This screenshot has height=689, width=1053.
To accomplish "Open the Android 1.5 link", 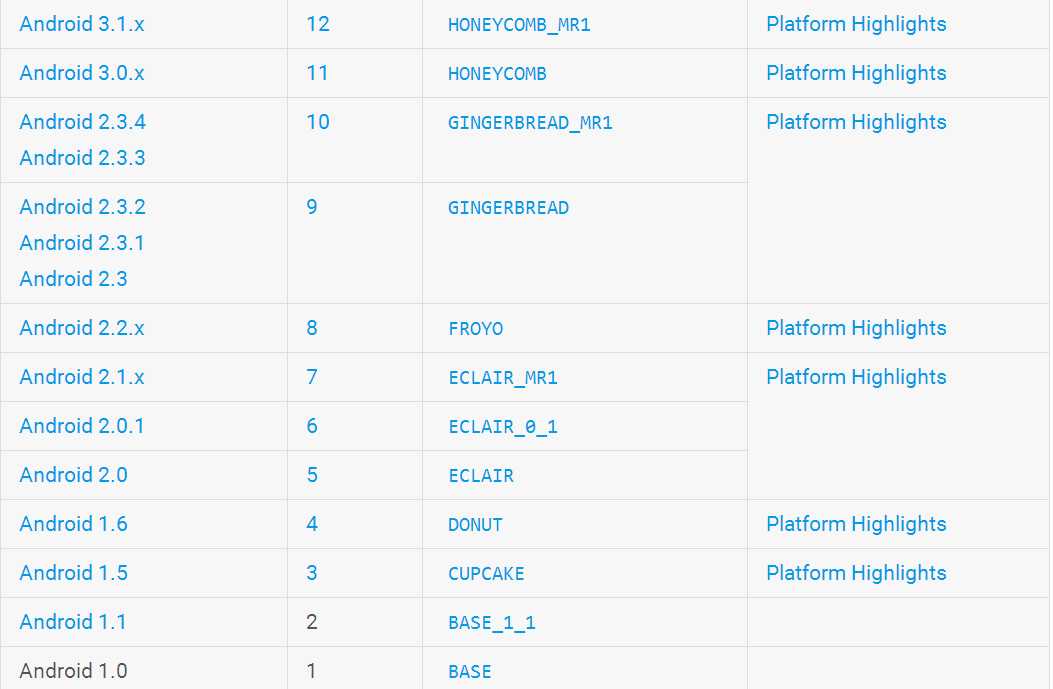I will point(73,573).
